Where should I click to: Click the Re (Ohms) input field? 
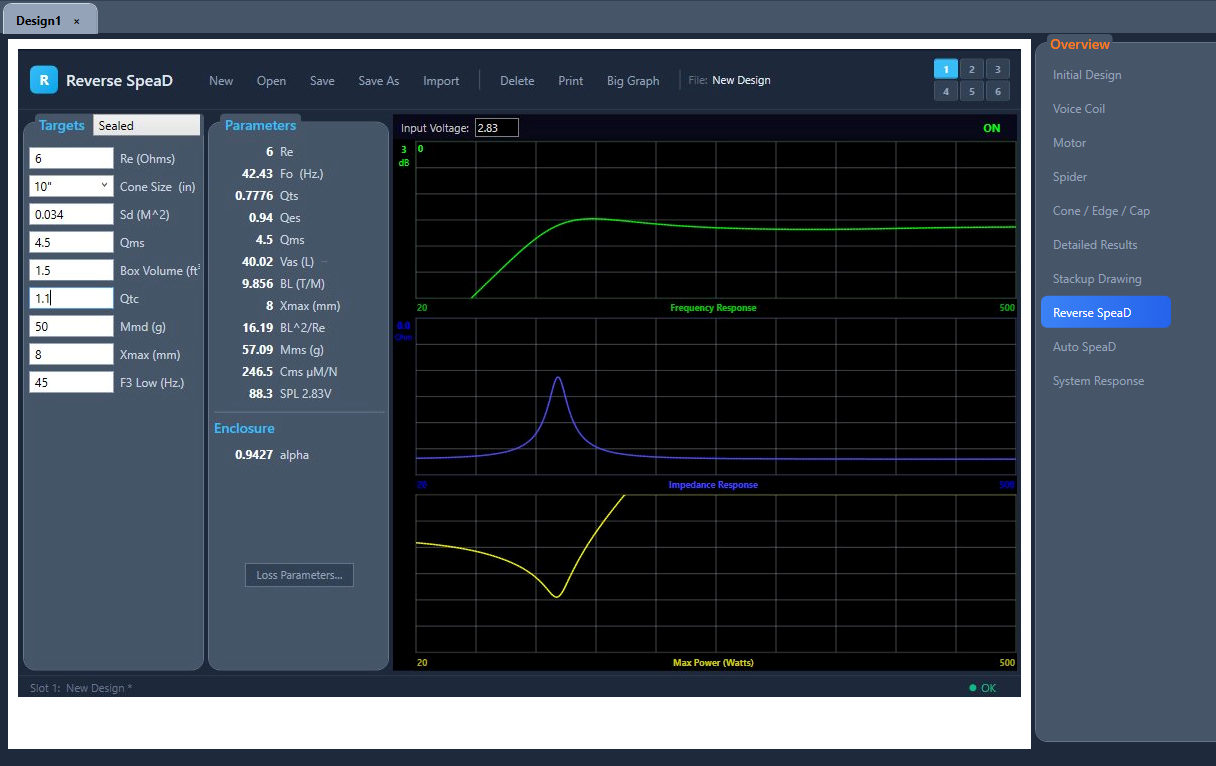(71, 158)
